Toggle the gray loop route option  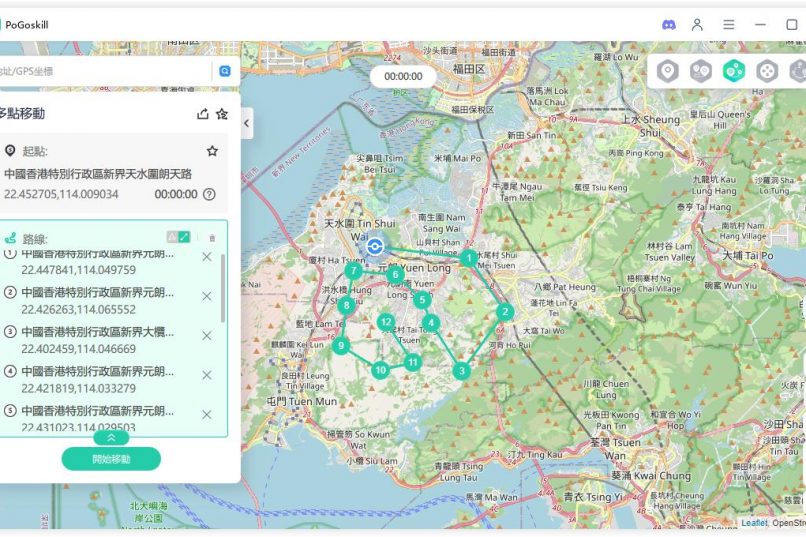171,237
